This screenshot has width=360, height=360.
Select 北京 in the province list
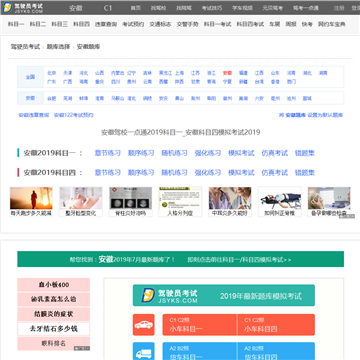52,73
